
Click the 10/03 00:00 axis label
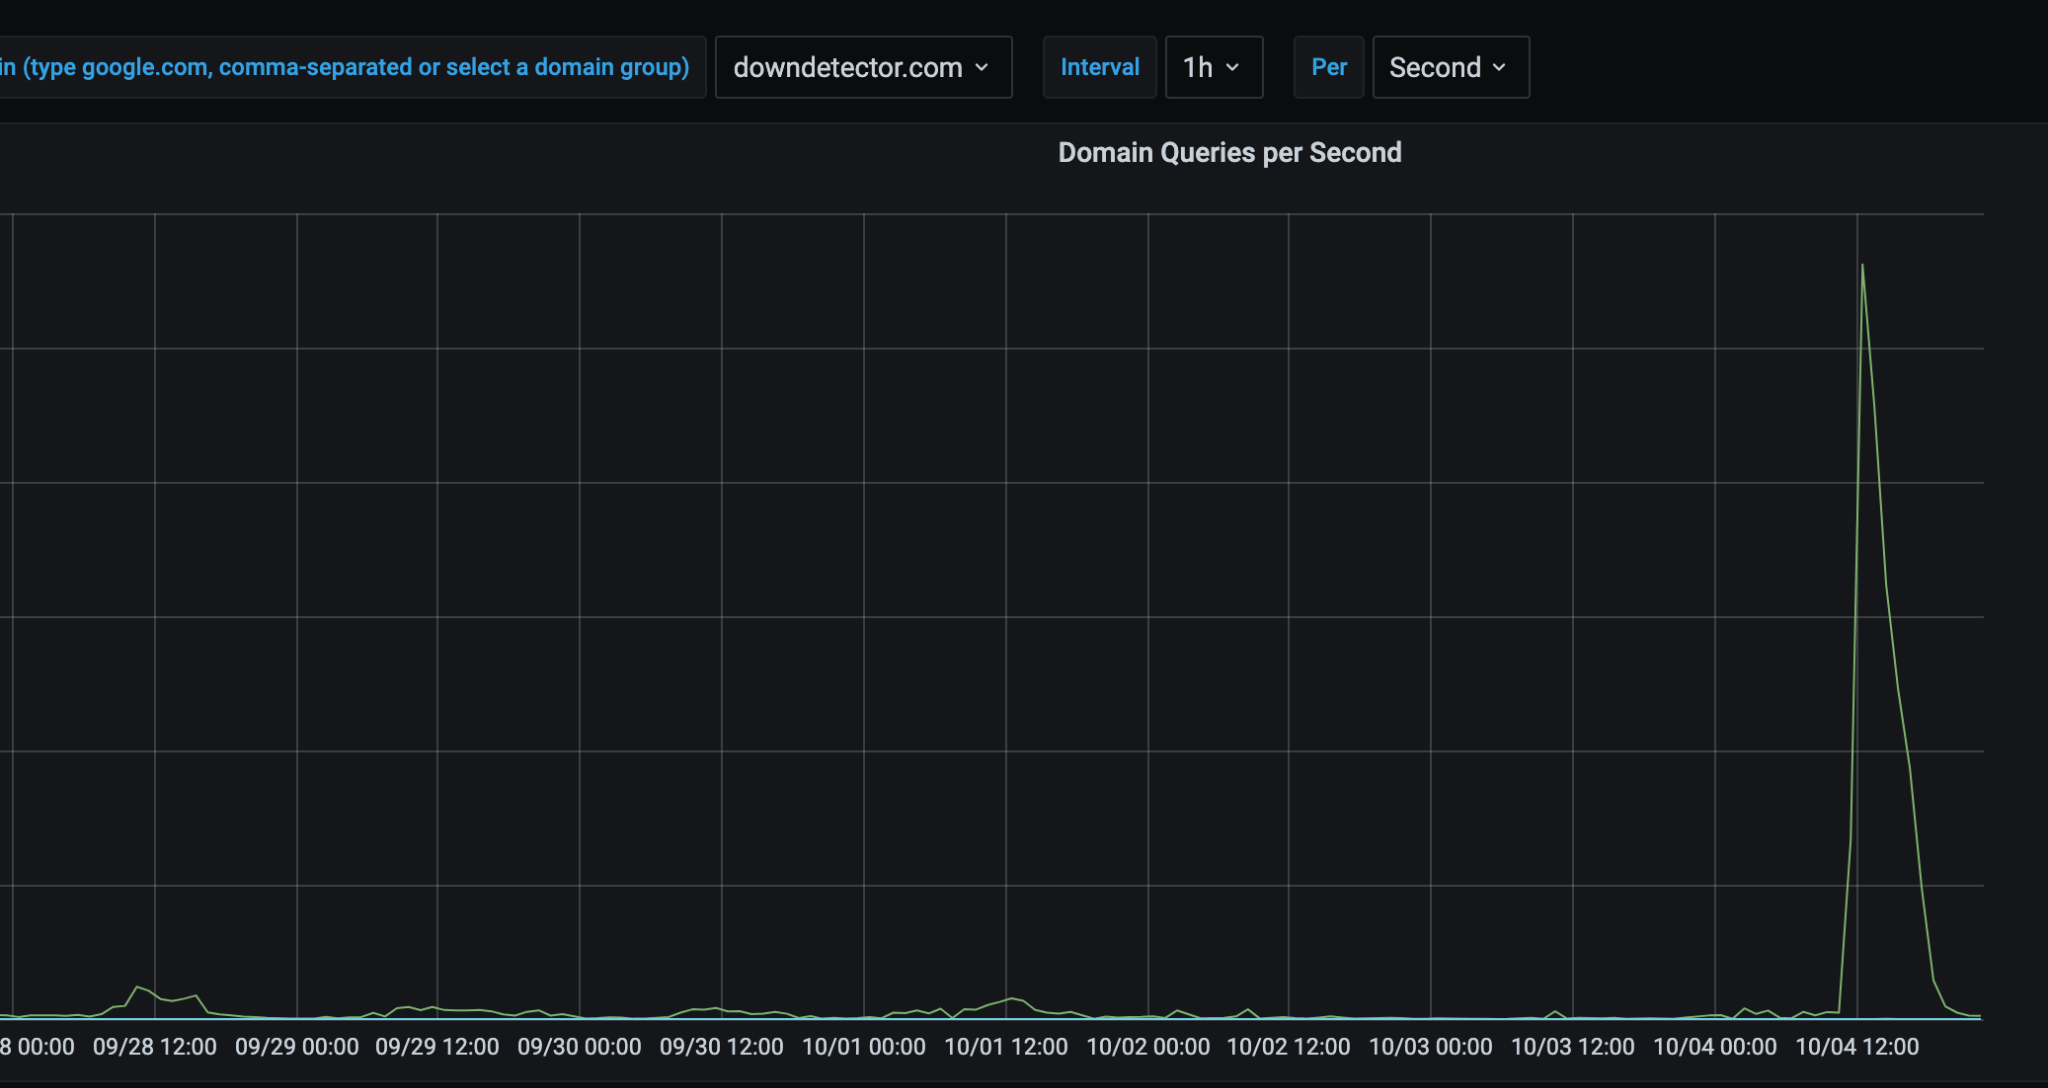tap(1430, 1047)
